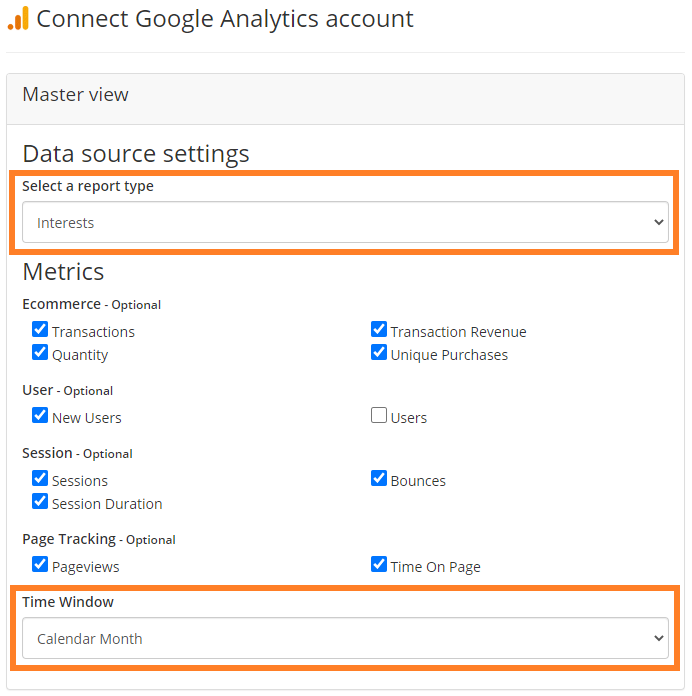Uncheck the Pageviews checkbox

click(40, 565)
